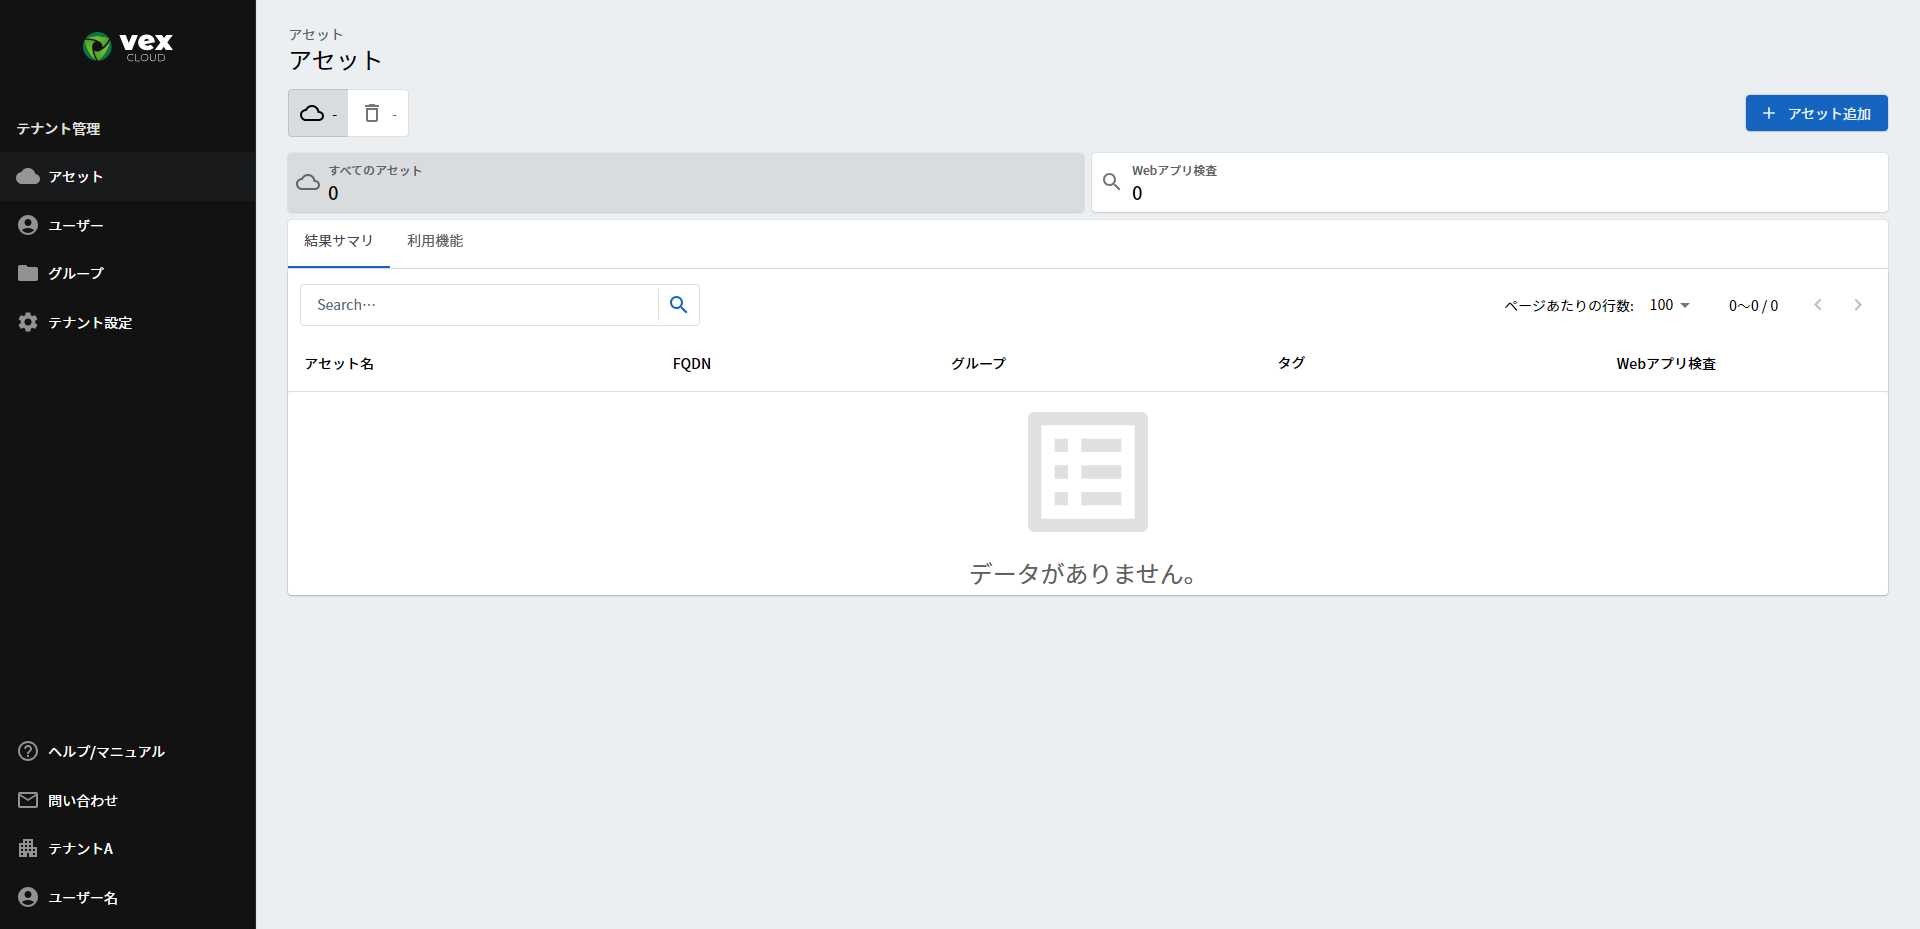Click the アセット追加 button
Viewport: 1920px width, 929px height.
pos(1816,113)
